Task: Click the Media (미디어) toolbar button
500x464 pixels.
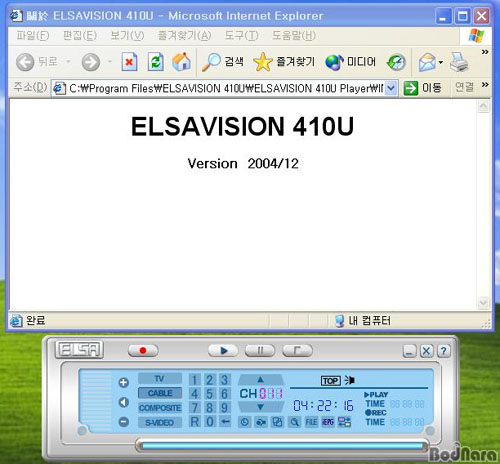Action: 351,62
